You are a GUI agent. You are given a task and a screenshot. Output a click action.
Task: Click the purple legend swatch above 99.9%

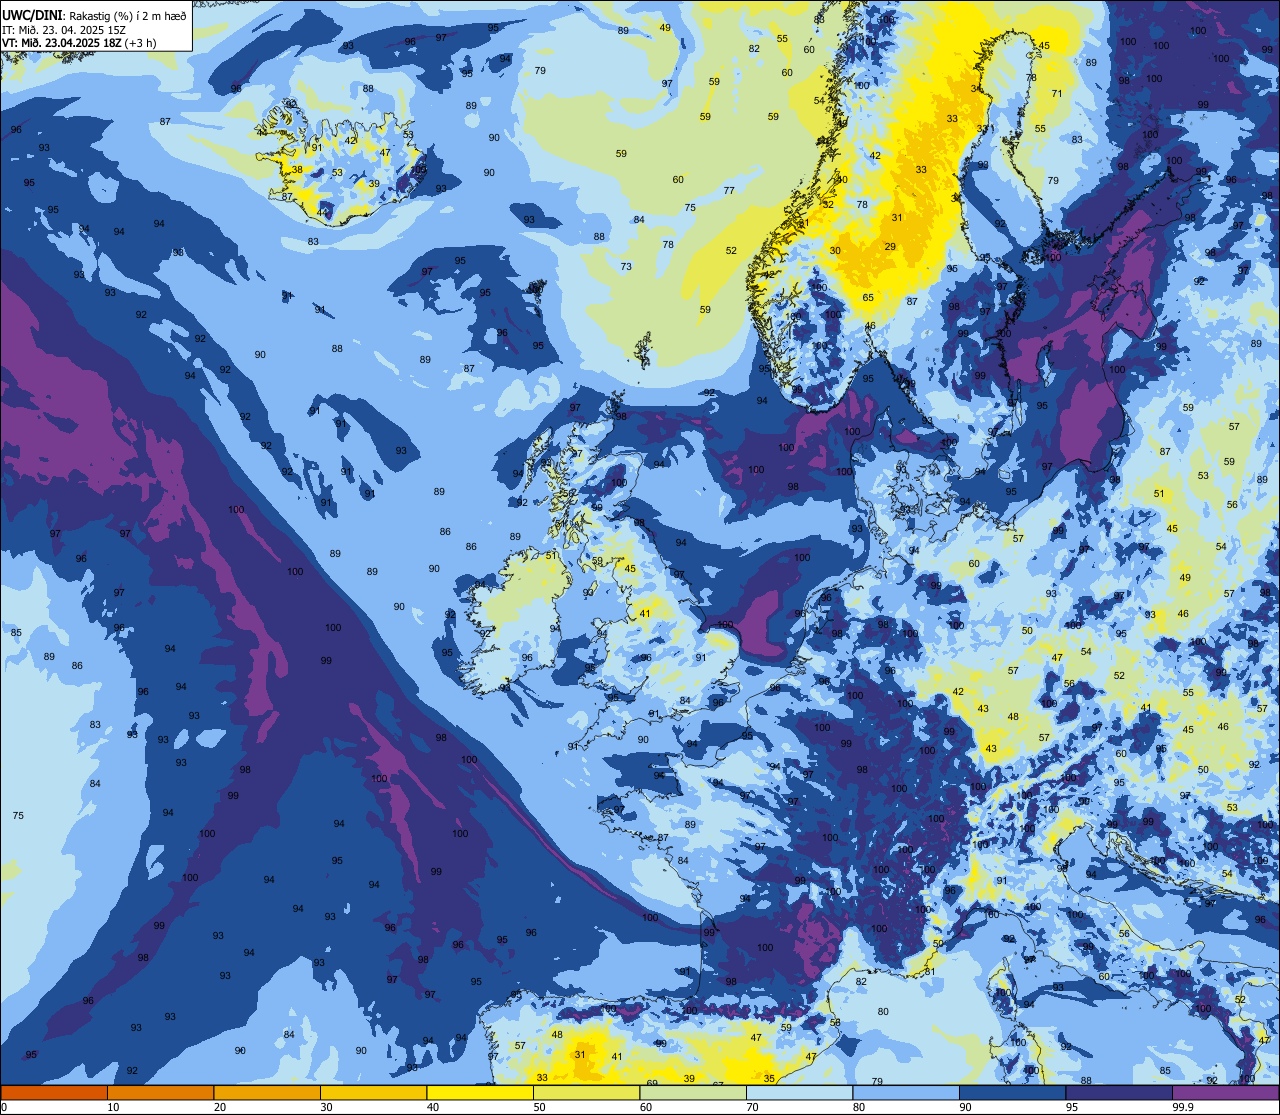tap(1225, 1092)
